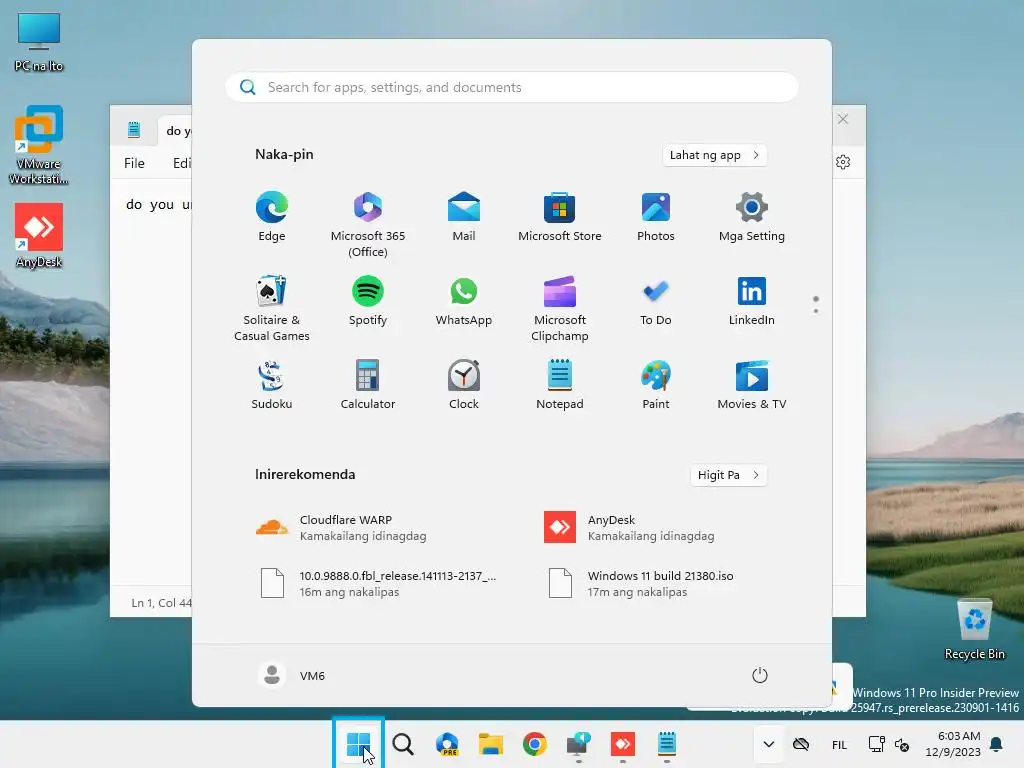Viewport: 1024px width, 768px height.
Task: Open Solitaire & Casual Games
Action: (x=272, y=309)
